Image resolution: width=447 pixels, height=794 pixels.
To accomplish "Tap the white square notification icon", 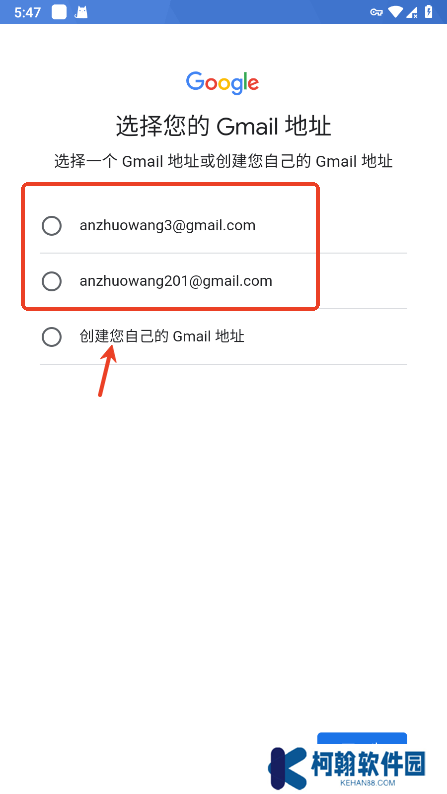I will (x=59, y=12).
